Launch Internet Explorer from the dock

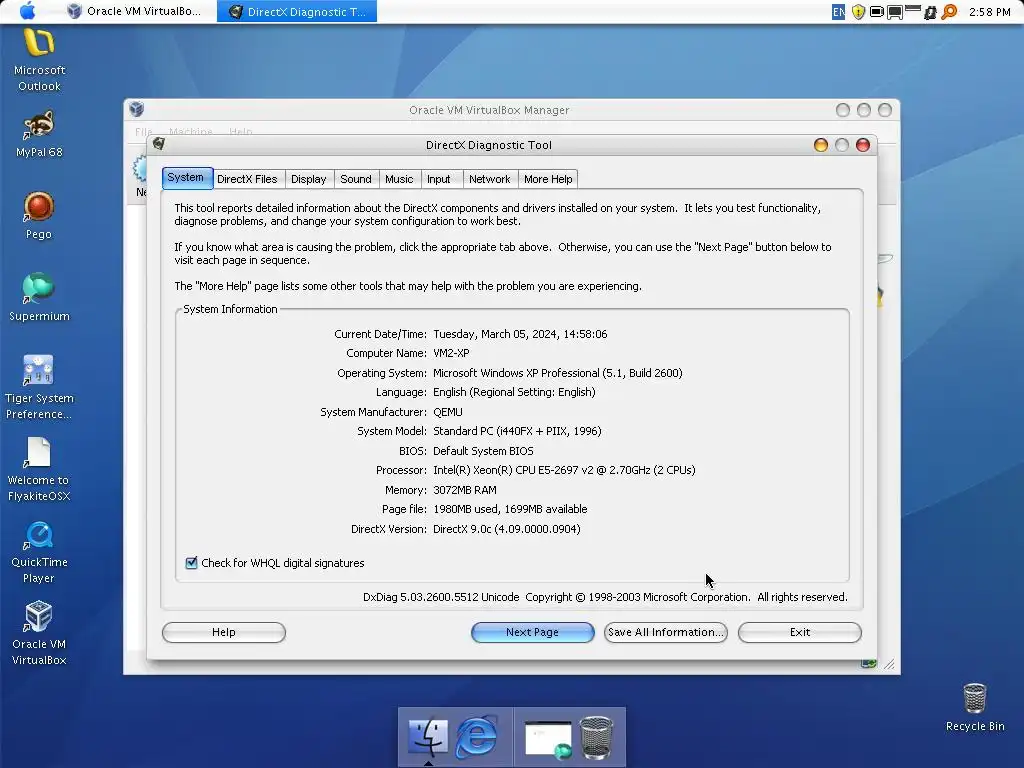476,737
